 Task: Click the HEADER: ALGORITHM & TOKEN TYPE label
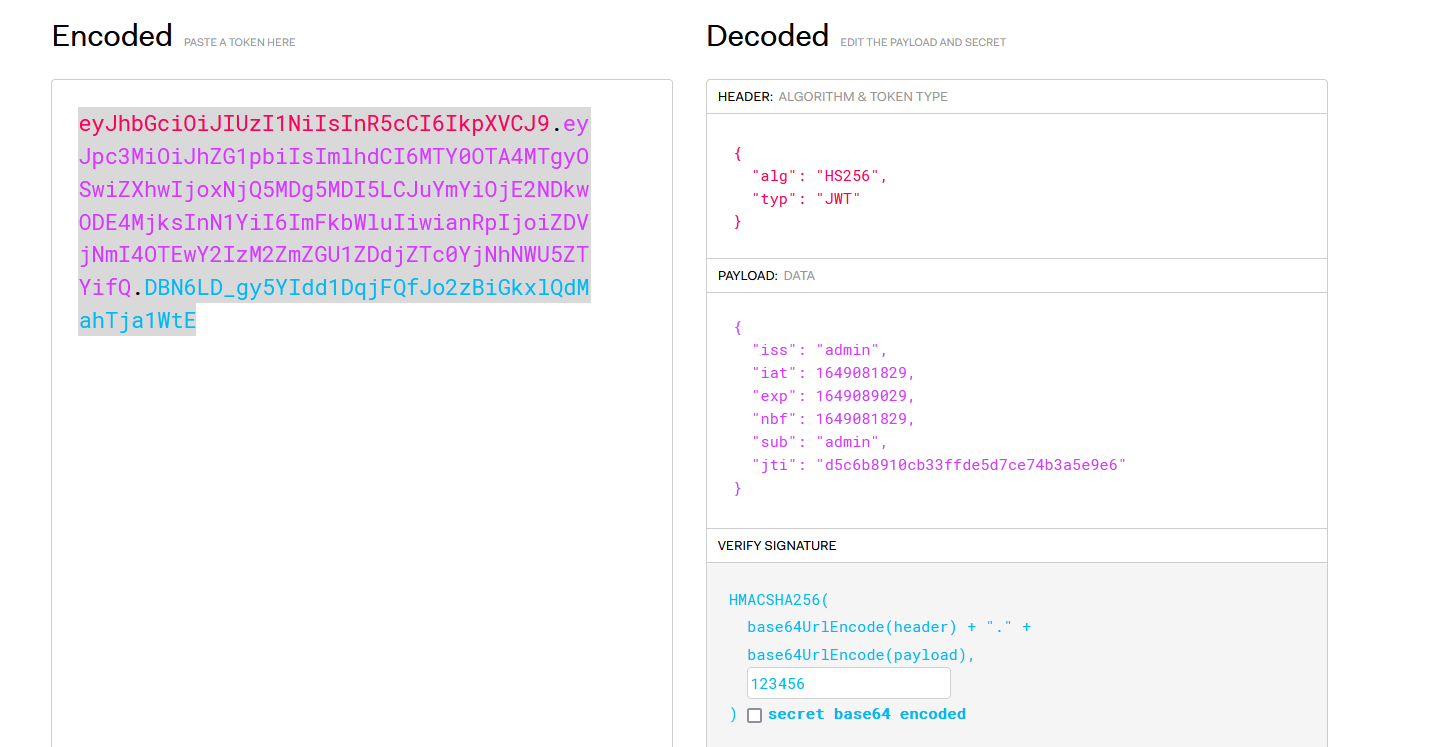832,97
